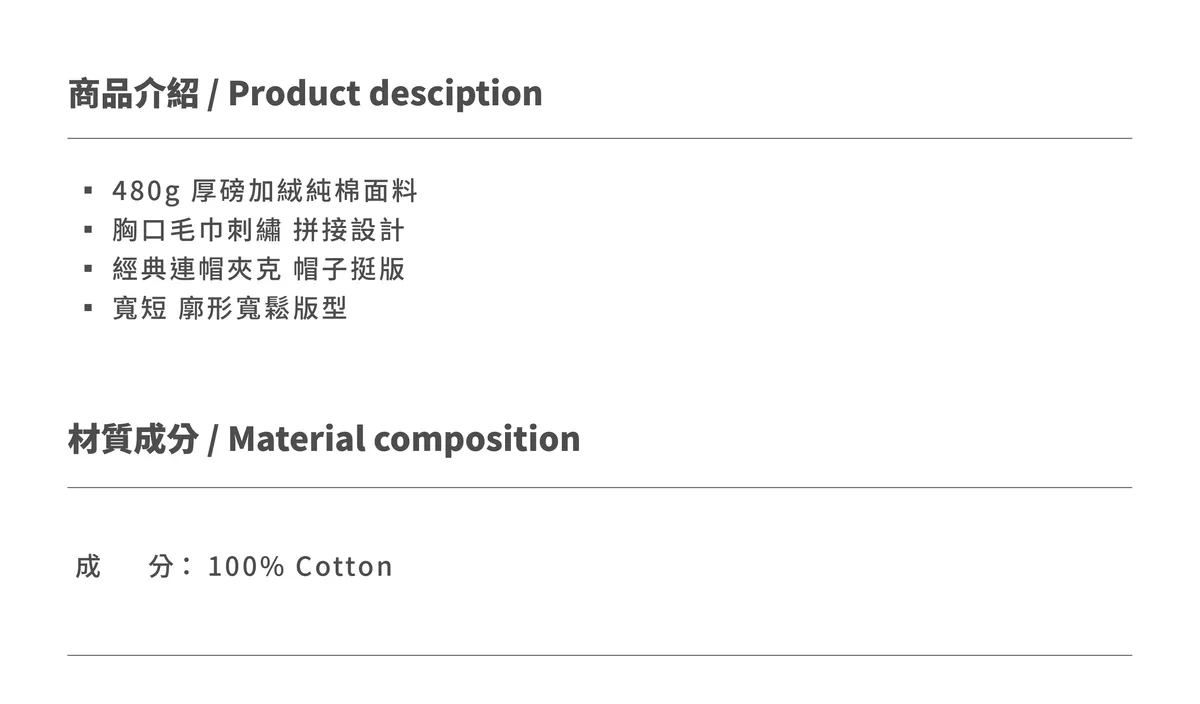The height and width of the screenshot is (704, 1200).
Task: Click the 胸口毛巾刺繡 text
Action: pyautogui.click(x=197, y=230)
